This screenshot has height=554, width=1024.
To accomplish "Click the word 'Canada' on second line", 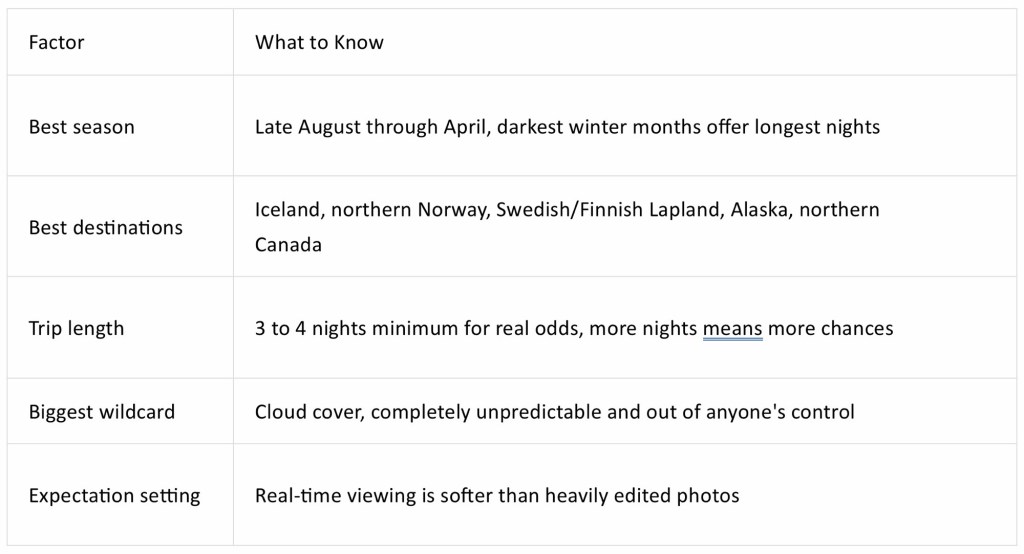I will click(x=288, y=245).
